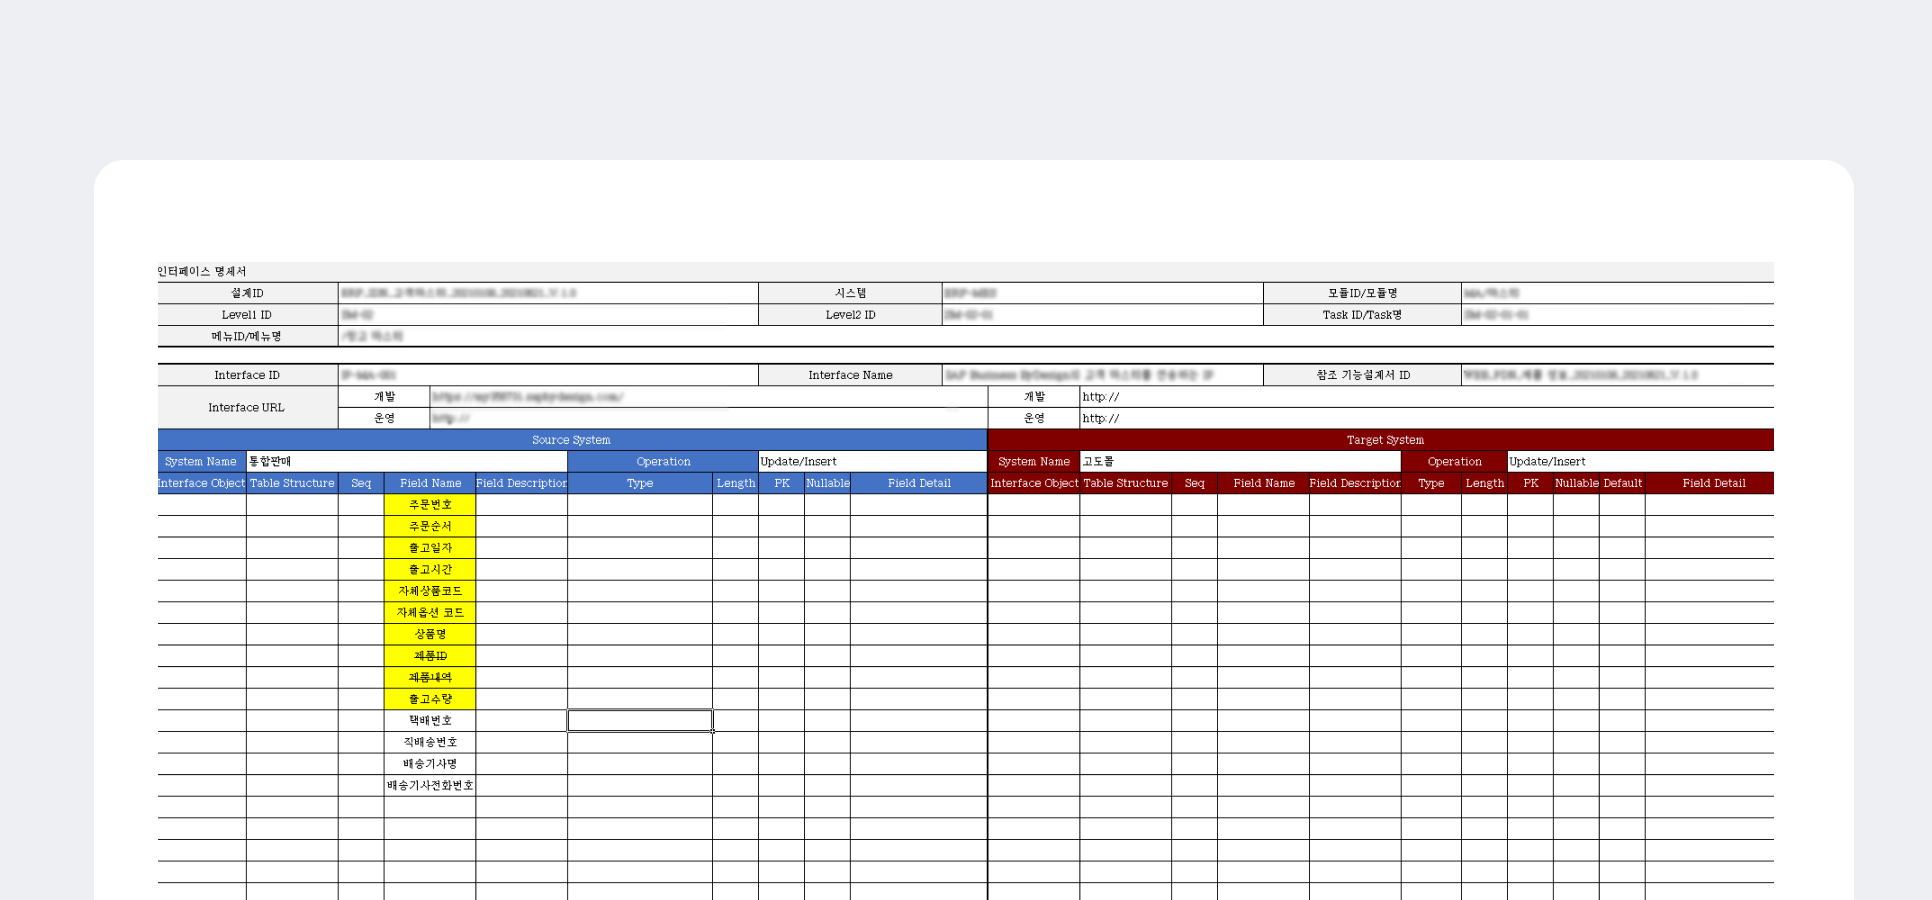Click the yellow '출고수량' field cell
This screenshot has width=1932, height=900.
coord(430,699)
